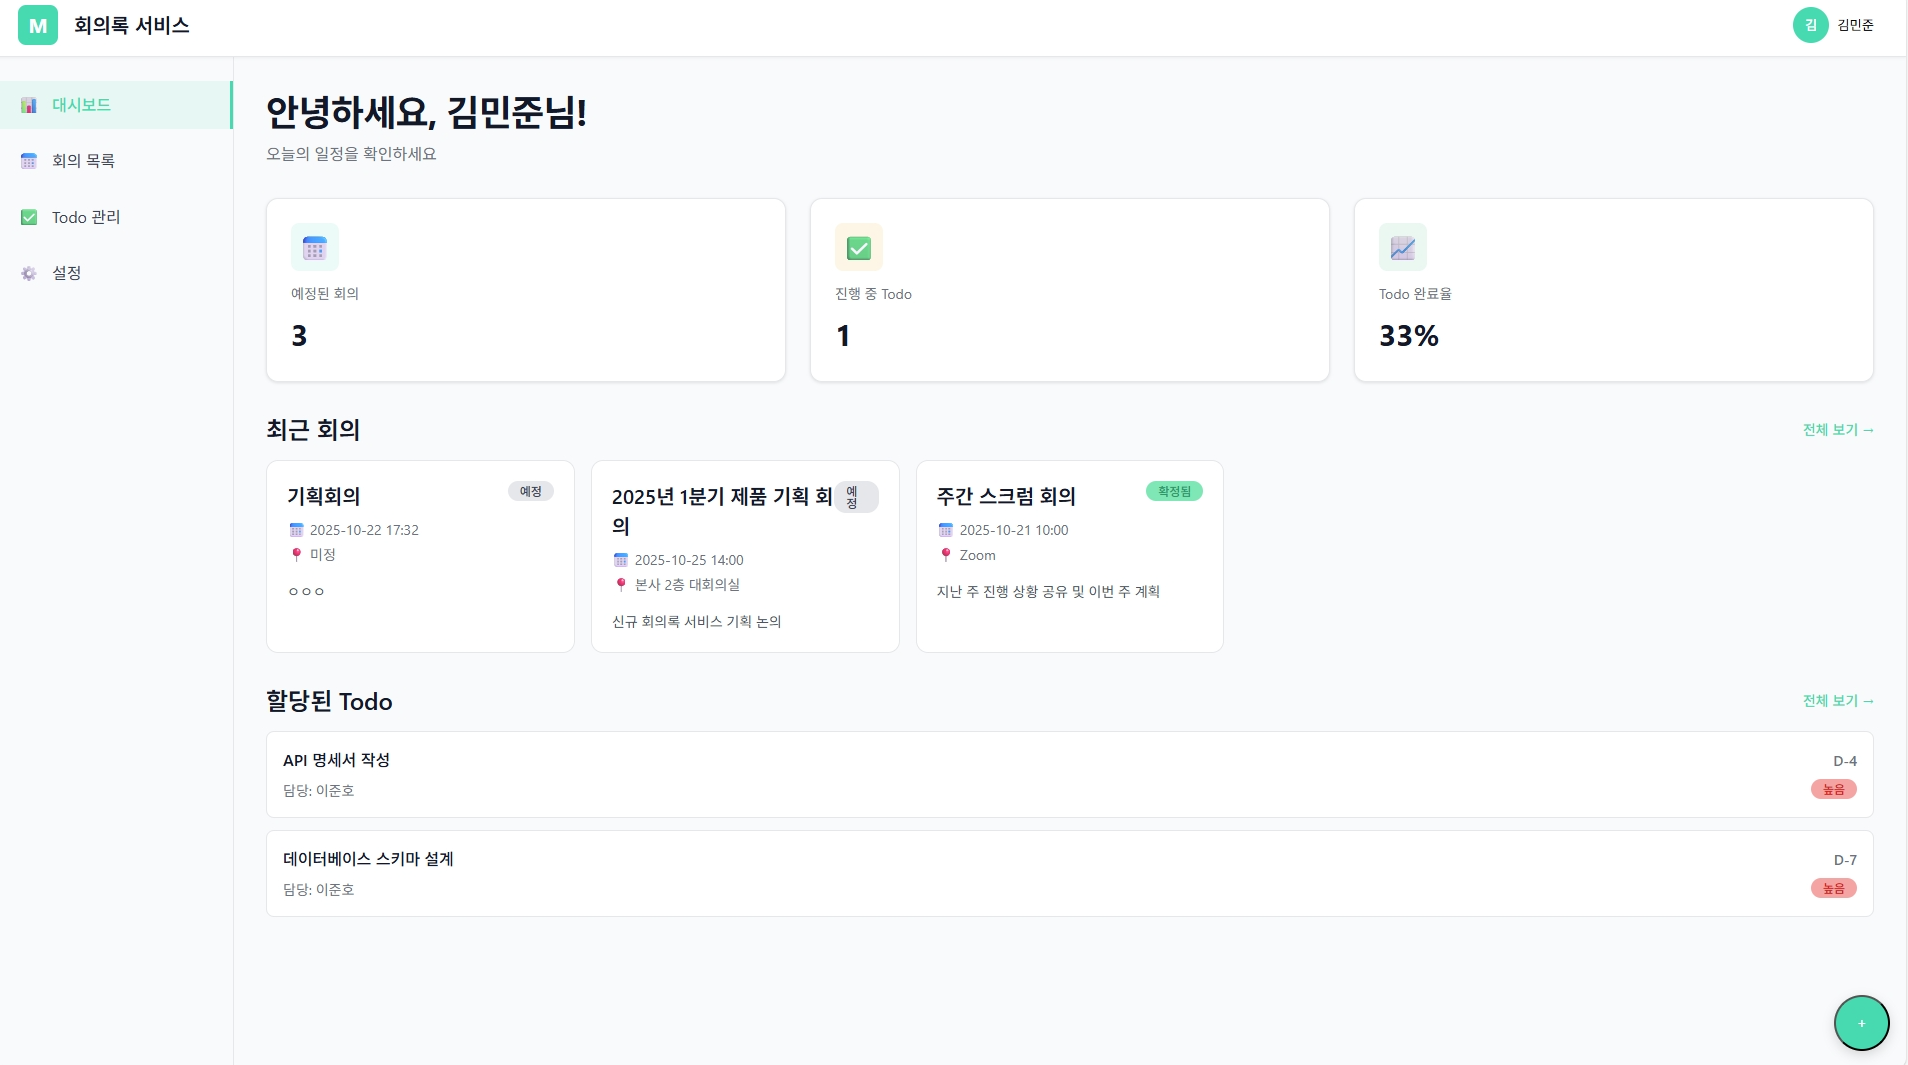
Task: Click 전체 보기 link next to 할당된 Todo
Action: click(1837, 701)
